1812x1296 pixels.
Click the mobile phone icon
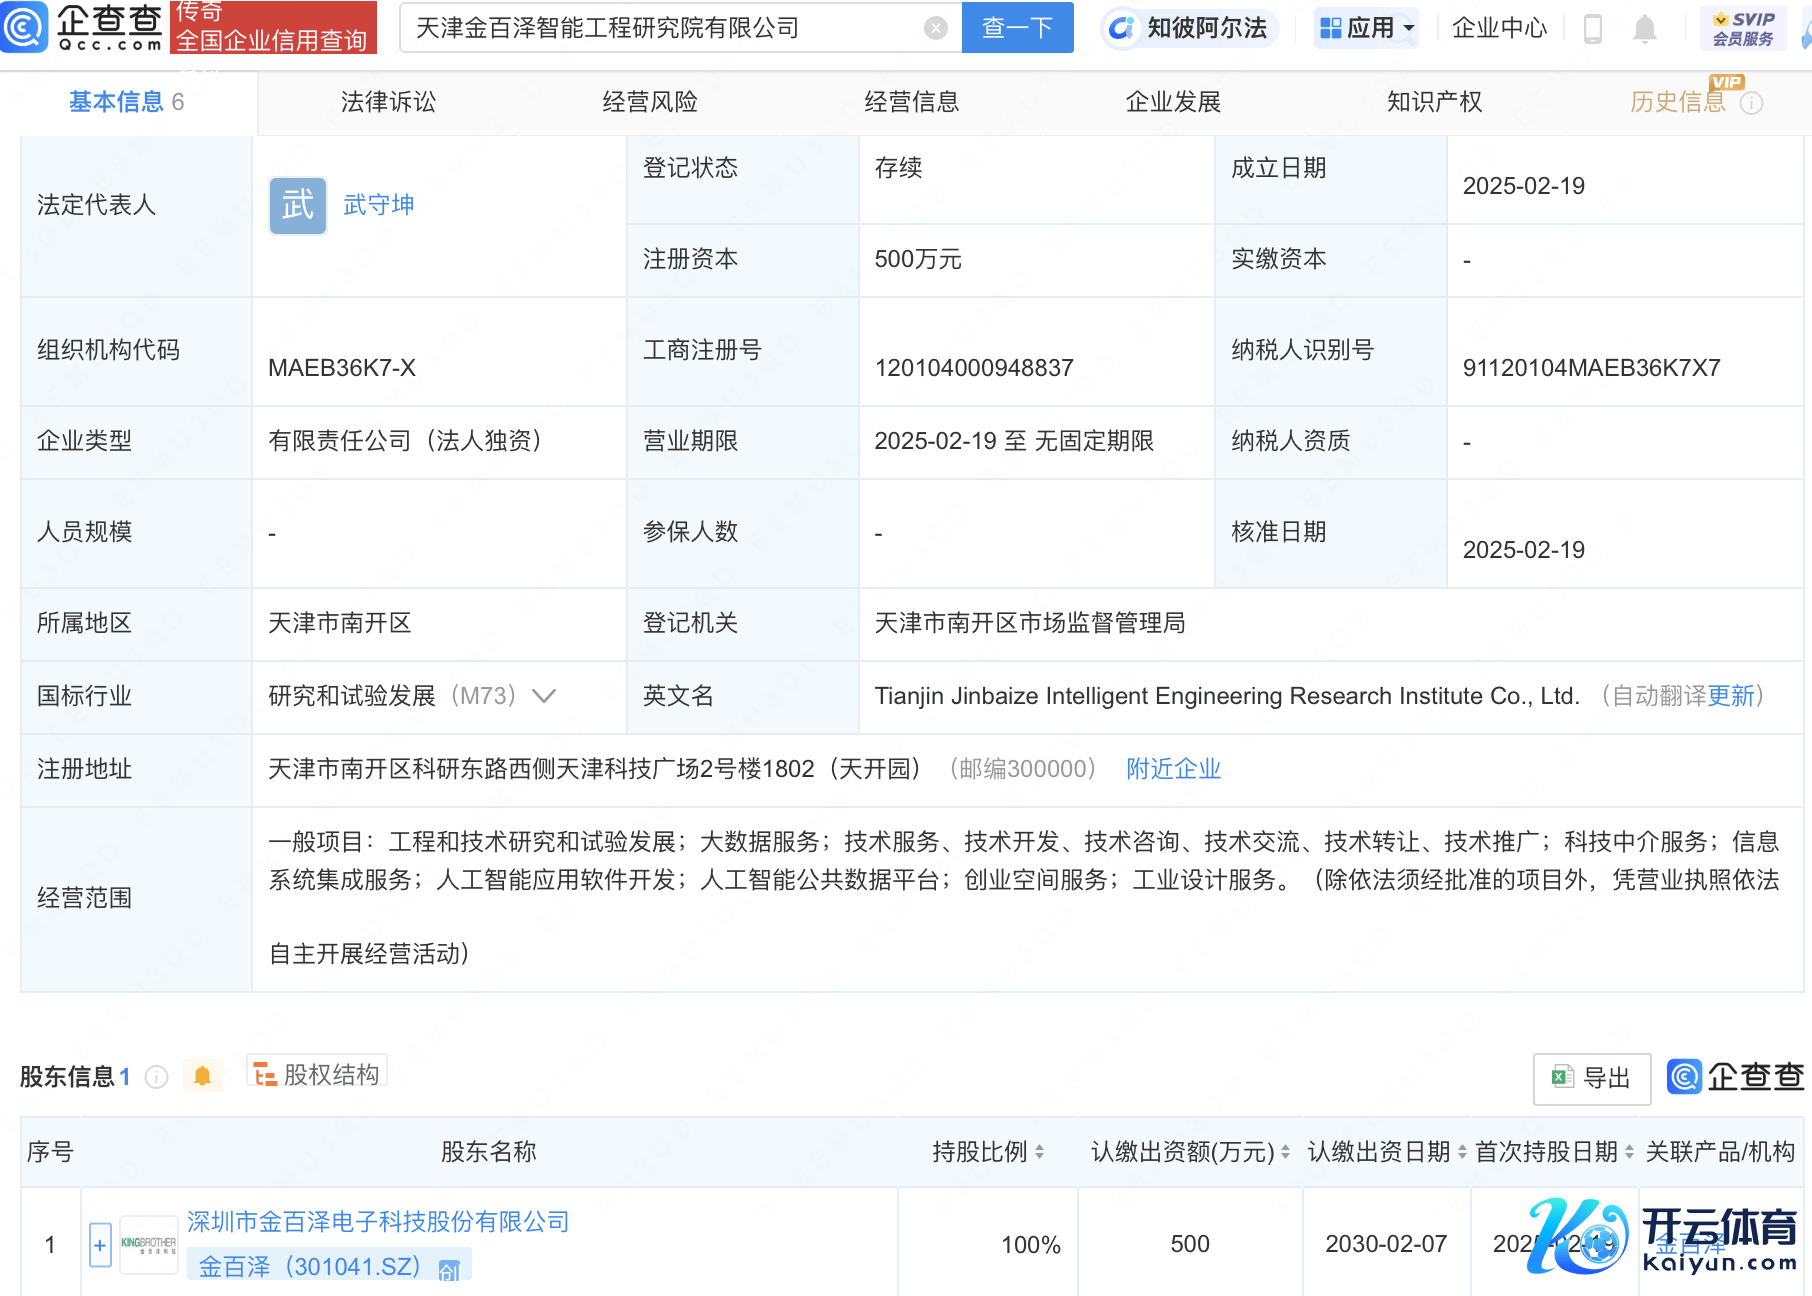[x=1593, y=29]
